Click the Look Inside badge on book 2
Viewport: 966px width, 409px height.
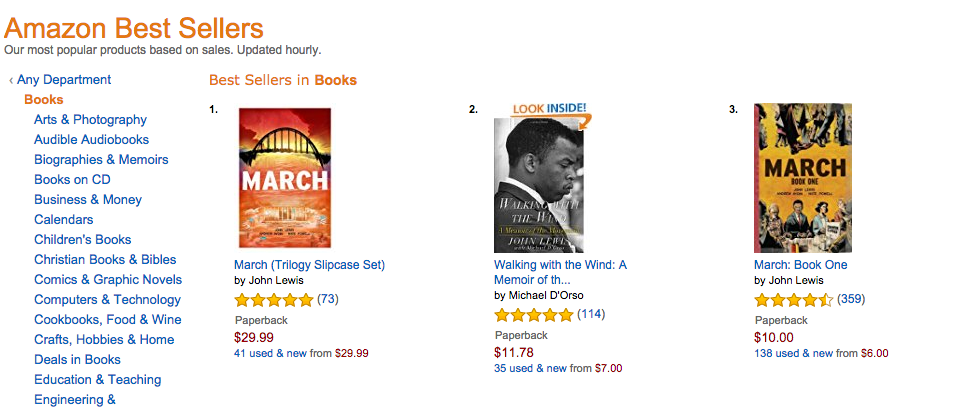[x=549, y=109]
